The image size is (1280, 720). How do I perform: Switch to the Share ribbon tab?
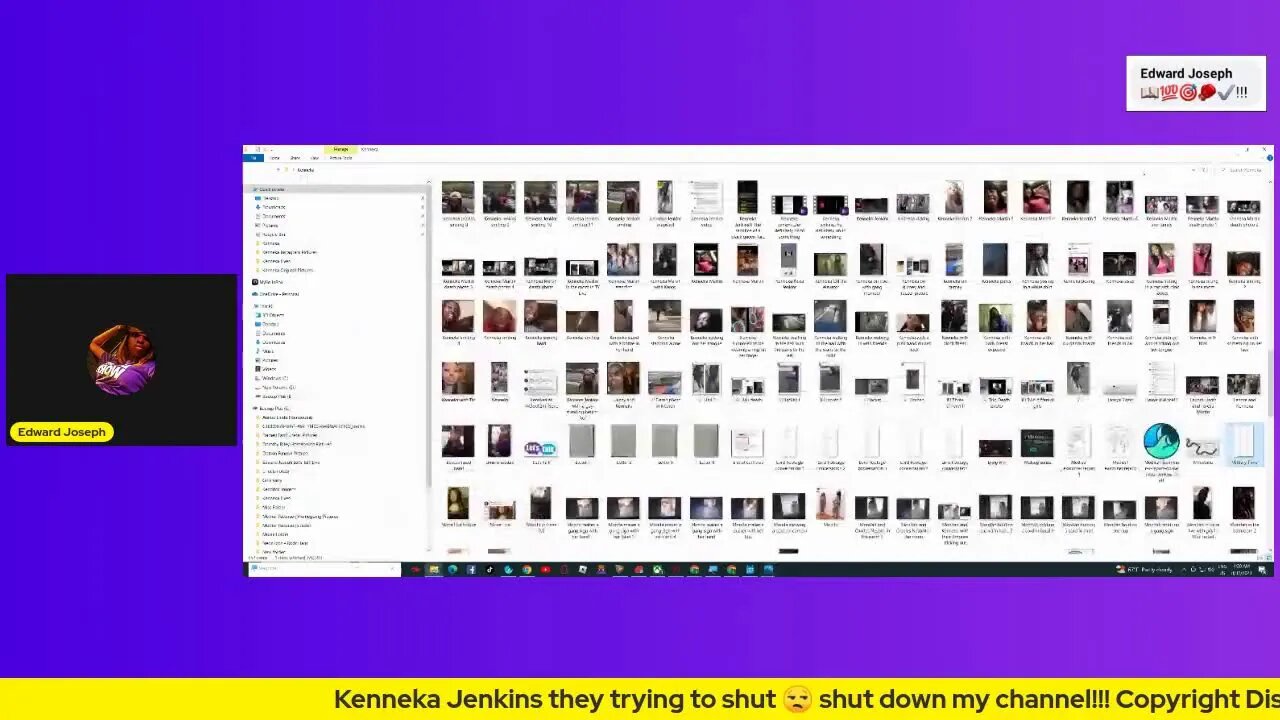point(295,158)
